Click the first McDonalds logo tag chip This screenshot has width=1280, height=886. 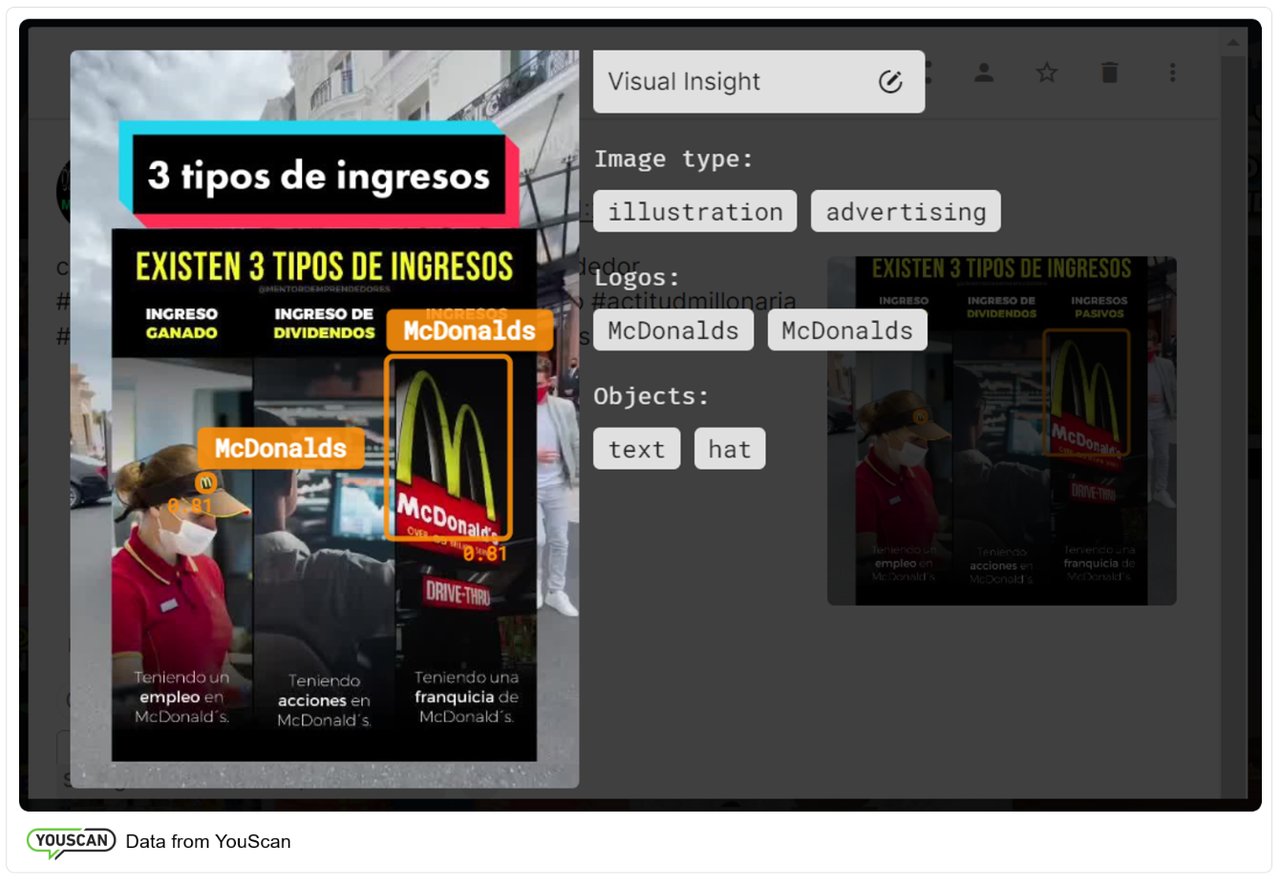click(x=672, y=329)
